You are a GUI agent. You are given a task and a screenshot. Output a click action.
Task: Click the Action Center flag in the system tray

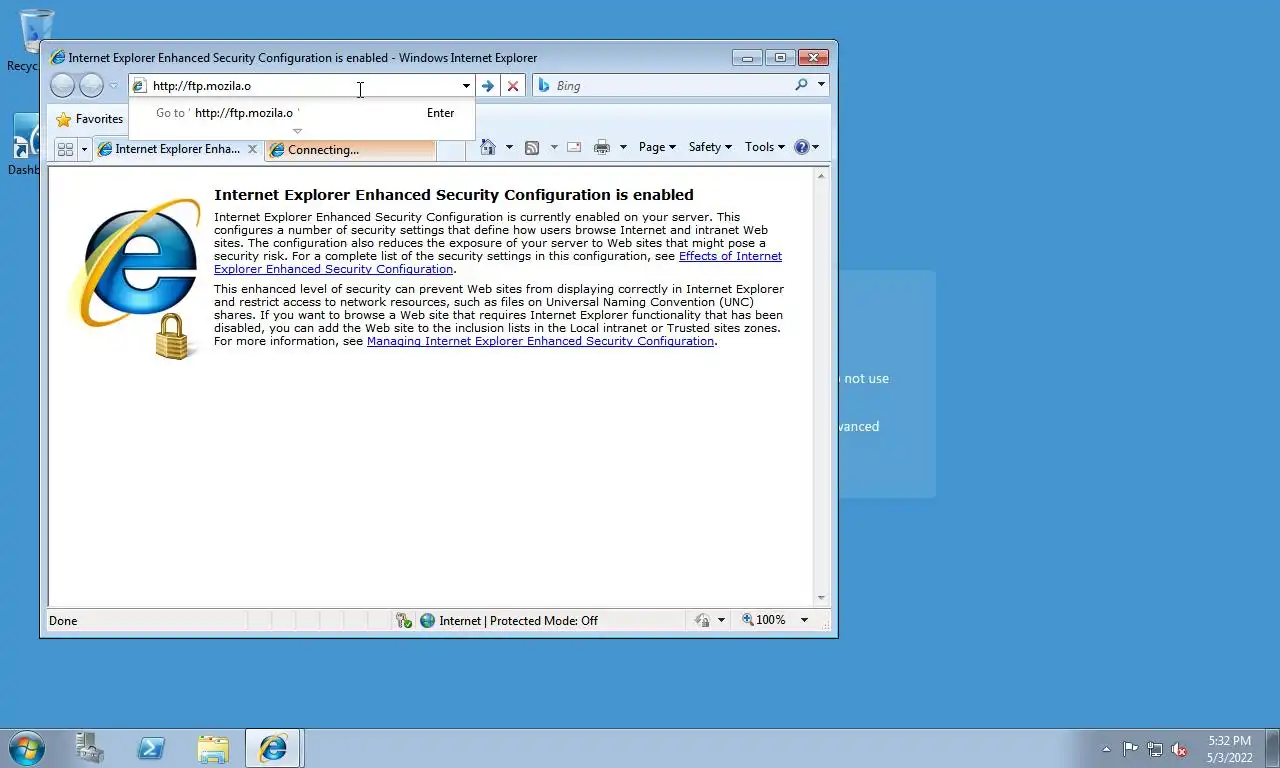tap(1130, 749)
